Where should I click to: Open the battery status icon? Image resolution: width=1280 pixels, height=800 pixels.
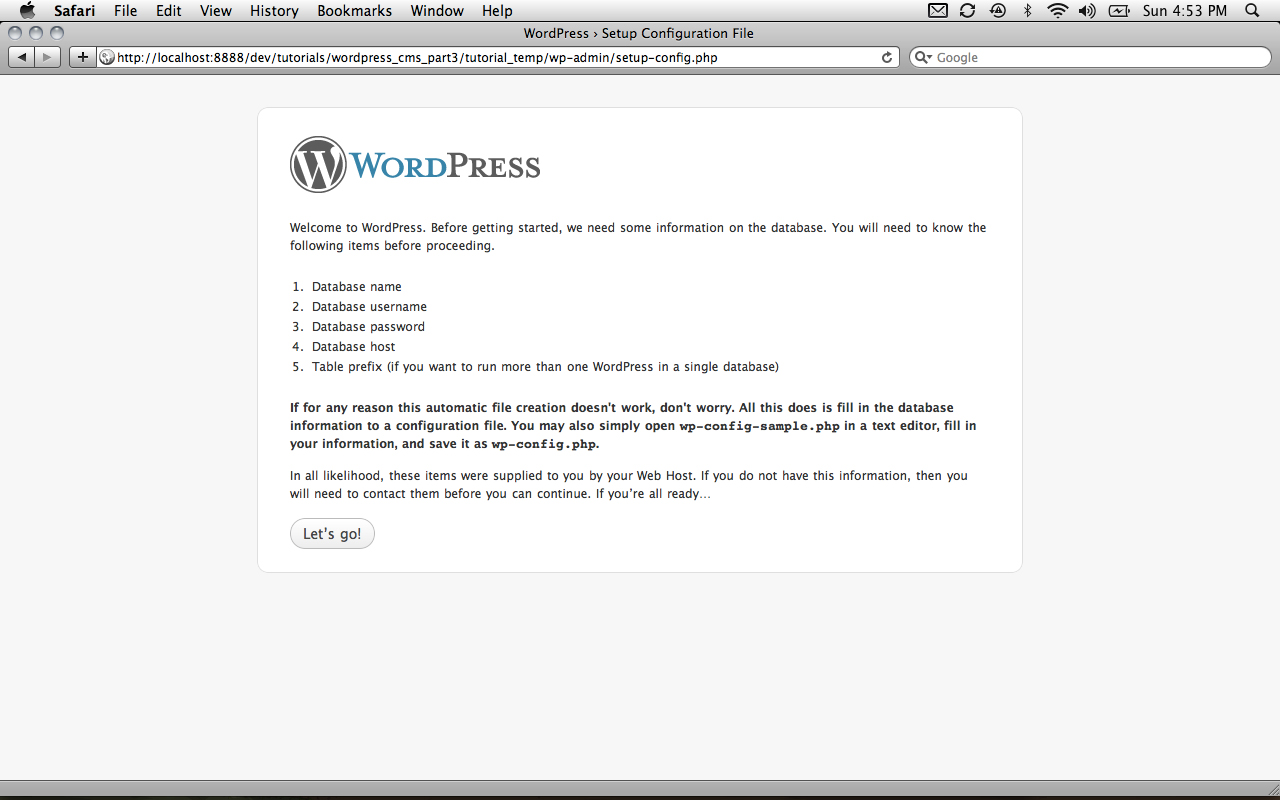pos(1120,11)
